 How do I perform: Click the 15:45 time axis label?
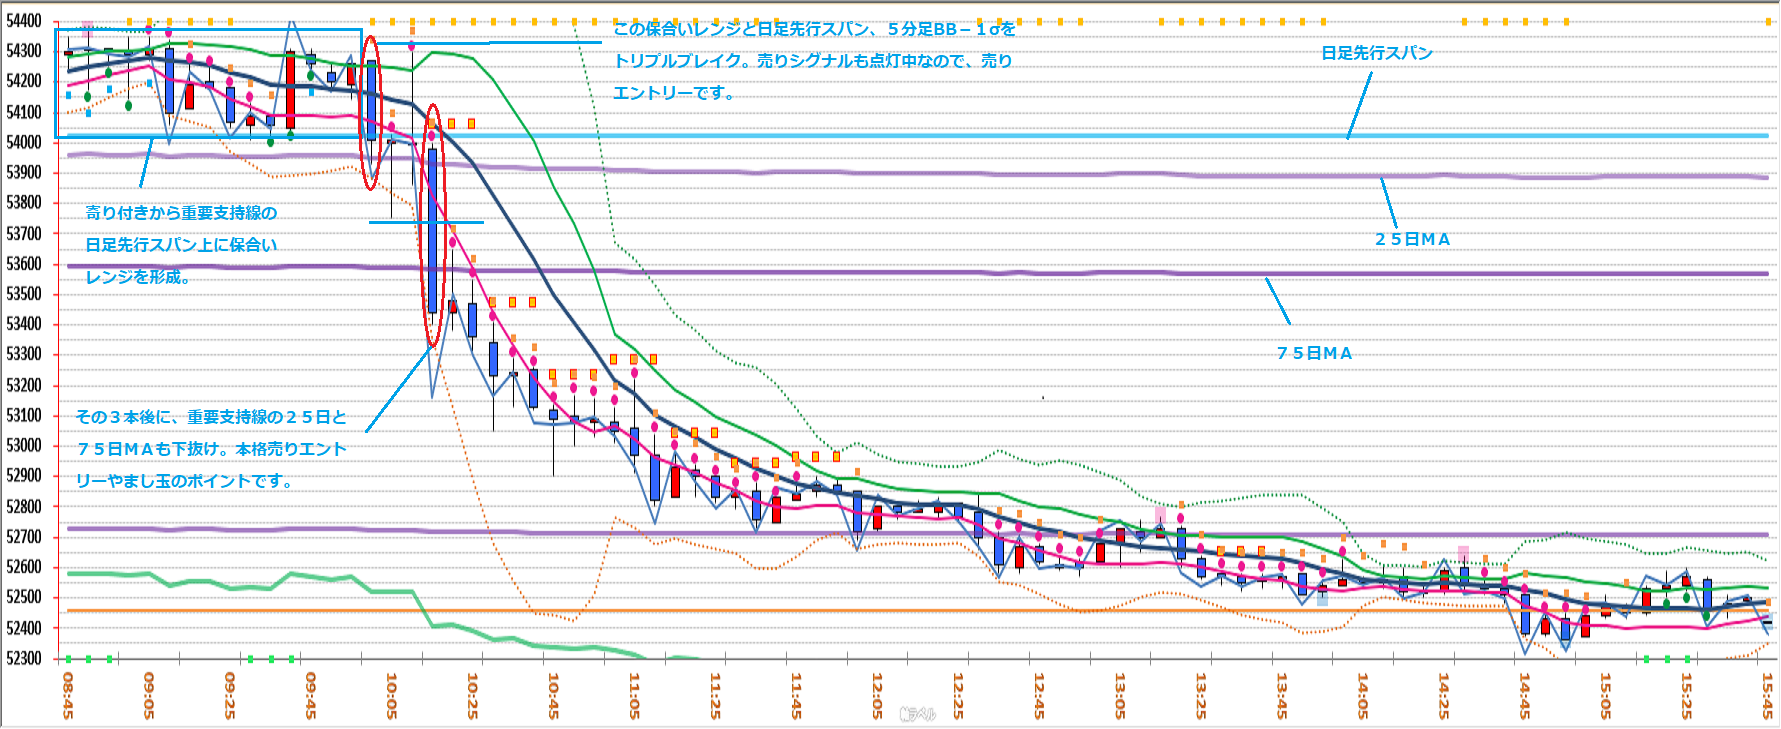point(1767,695)
